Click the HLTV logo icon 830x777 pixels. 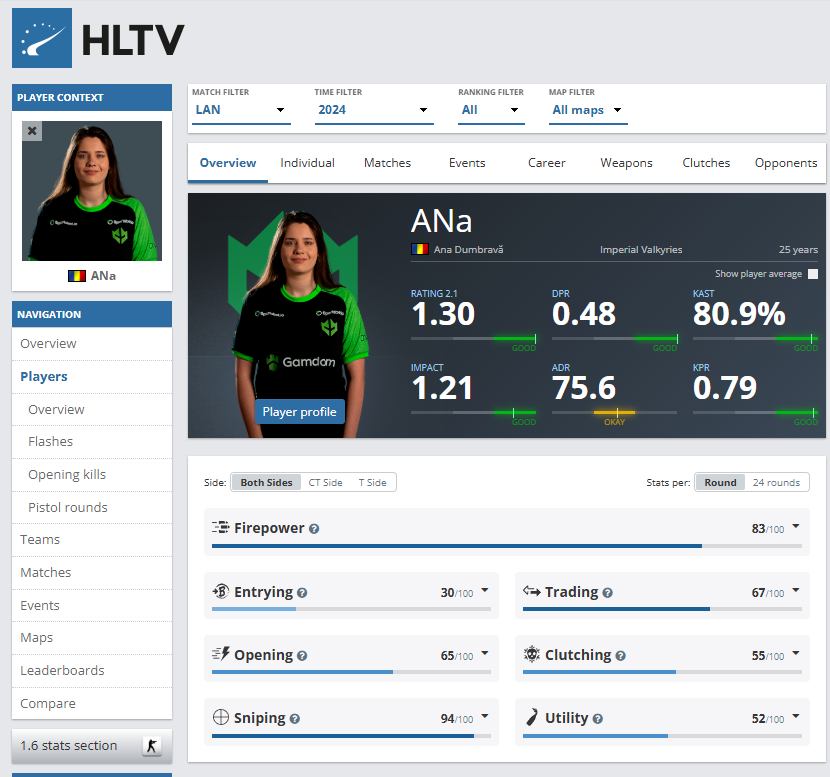[42, 38]
